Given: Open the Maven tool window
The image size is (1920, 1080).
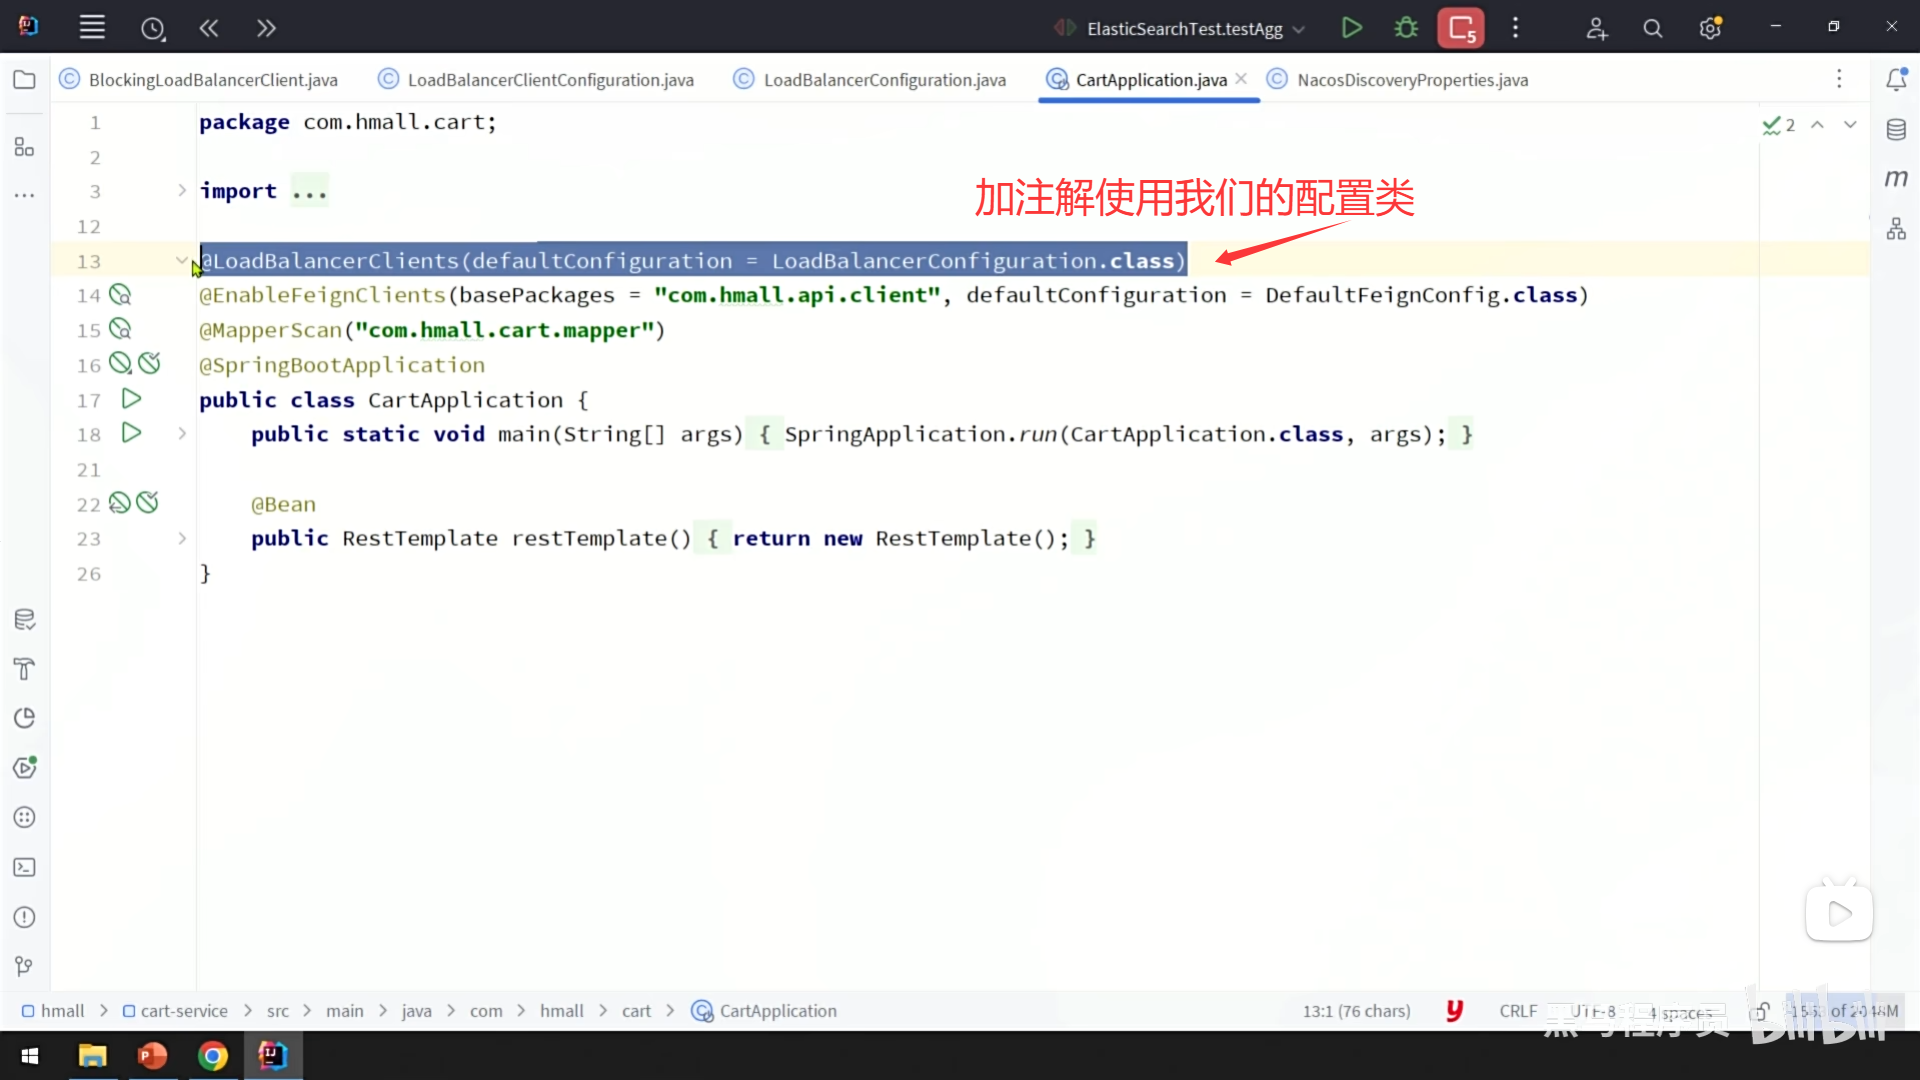Looking at the screenshot, I should 1896,179.
